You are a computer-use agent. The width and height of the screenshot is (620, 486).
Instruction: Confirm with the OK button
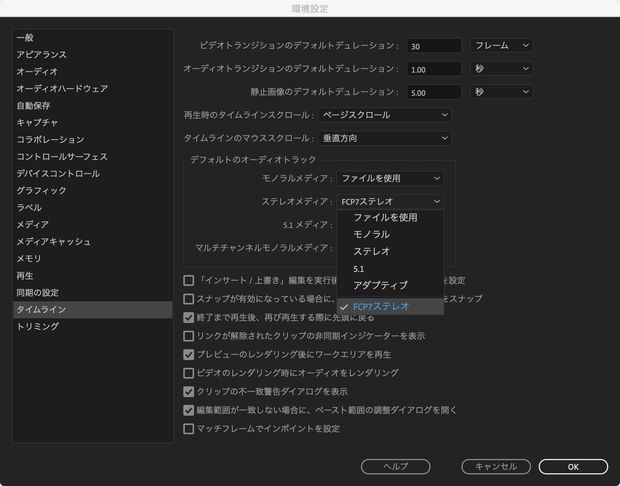pyautogui.click(x=573, y=467)
